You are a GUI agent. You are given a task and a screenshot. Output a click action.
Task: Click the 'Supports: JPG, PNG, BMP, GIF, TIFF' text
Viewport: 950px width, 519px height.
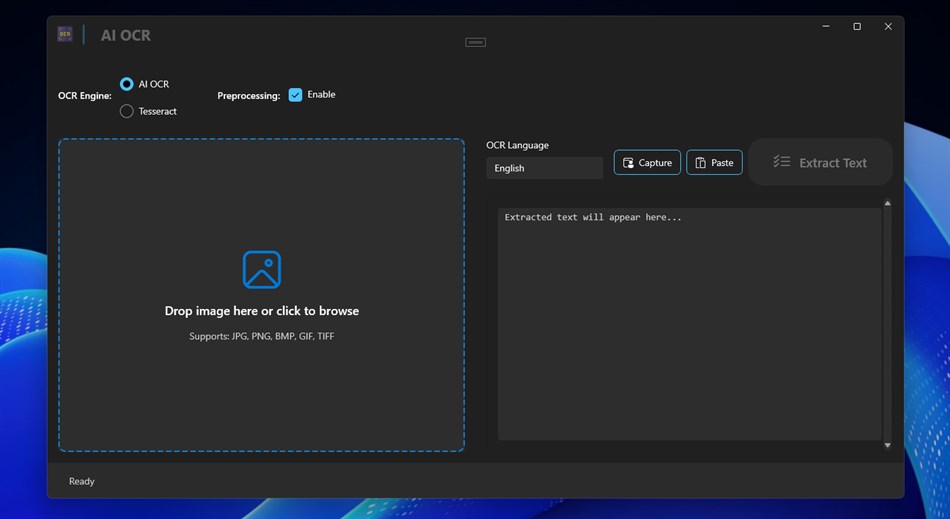click(x=262, y=336)
